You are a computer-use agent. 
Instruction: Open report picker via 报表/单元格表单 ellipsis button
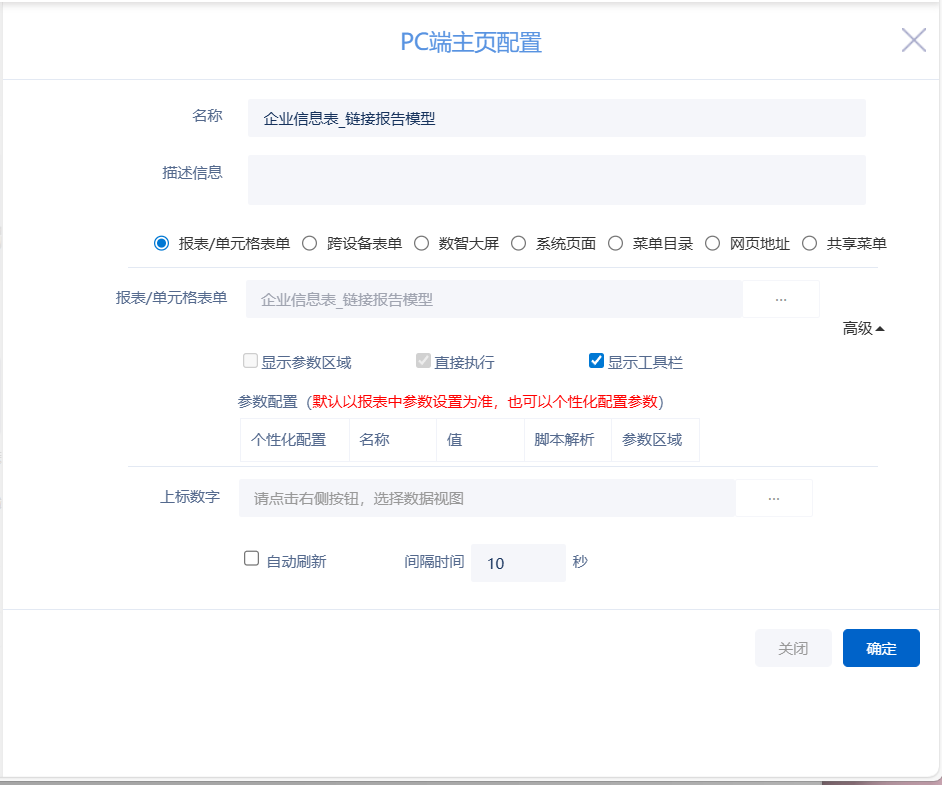(x=781, y=299)
